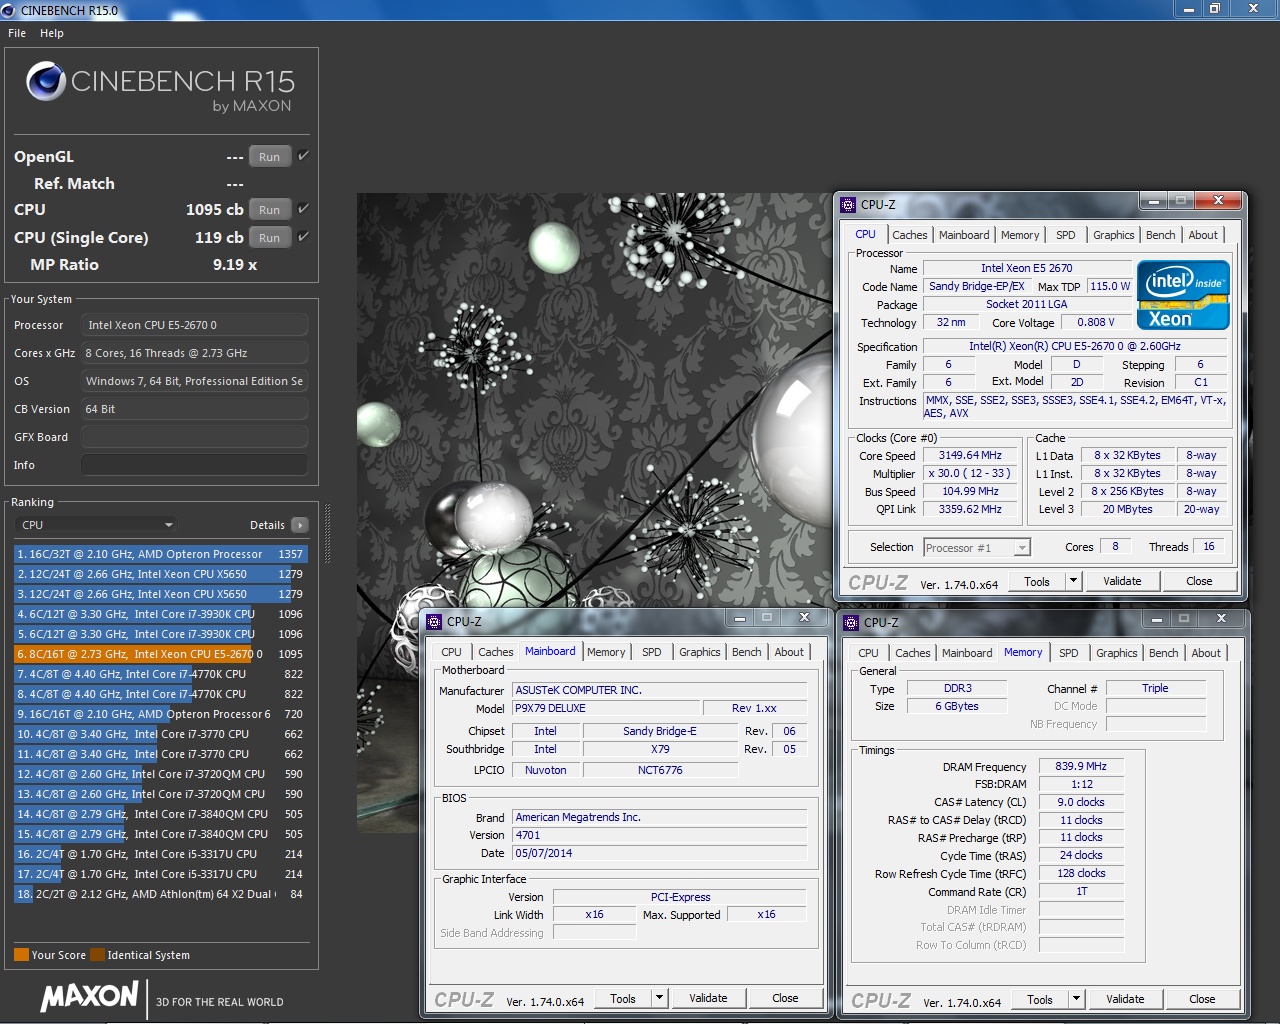
Task: Click the memory Type DDR3 value
Action: [x=957, y=689]
